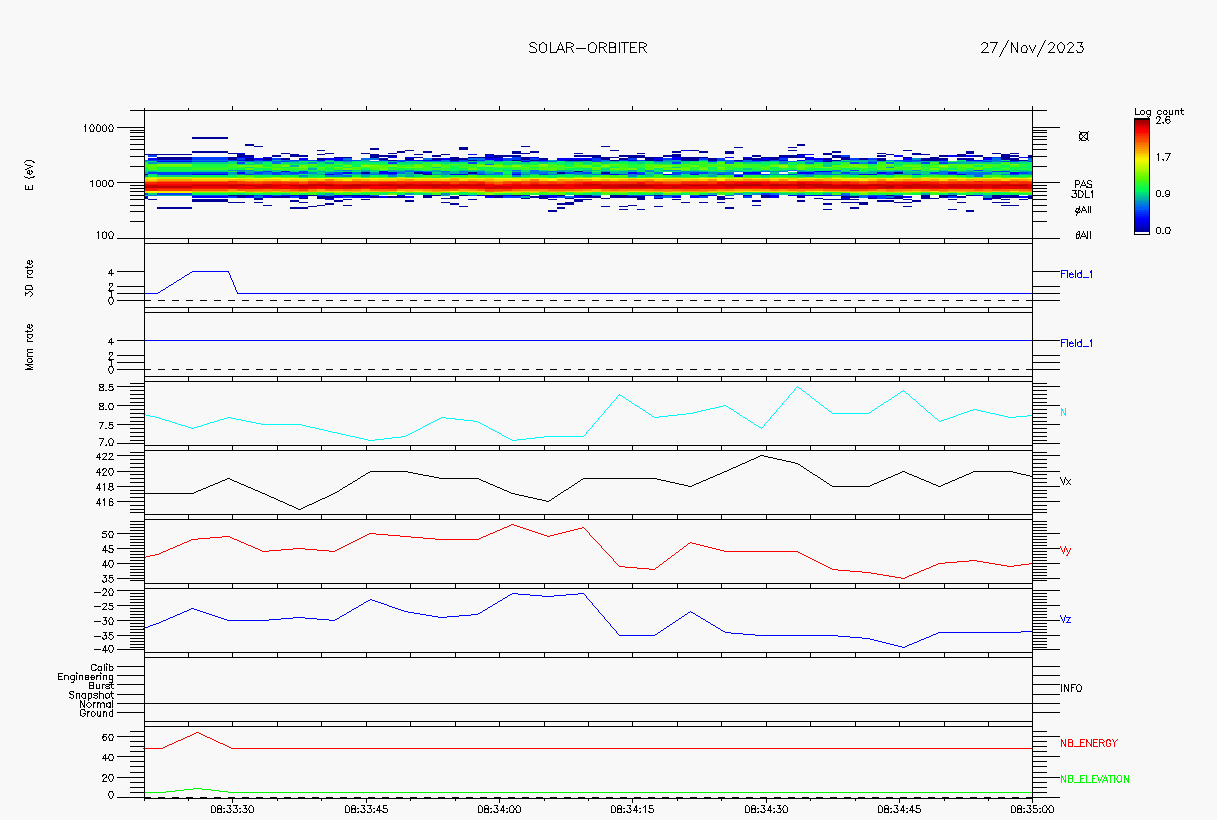Click the "3DL1" label beside the spectrogram

[x=1083, y=195]
